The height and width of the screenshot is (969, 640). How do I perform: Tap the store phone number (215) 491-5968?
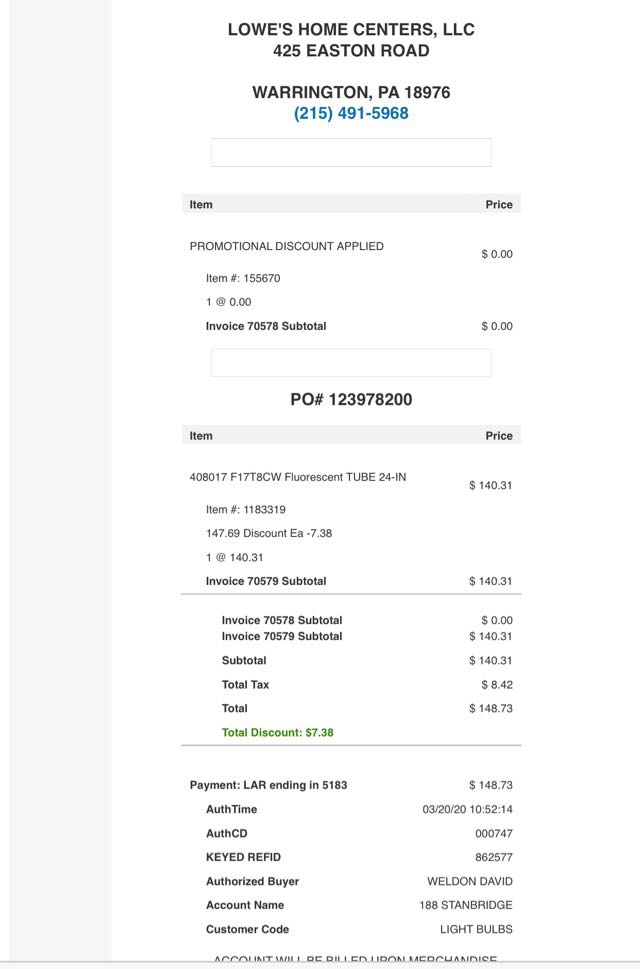pyautogui.click(x=351, y=114)
